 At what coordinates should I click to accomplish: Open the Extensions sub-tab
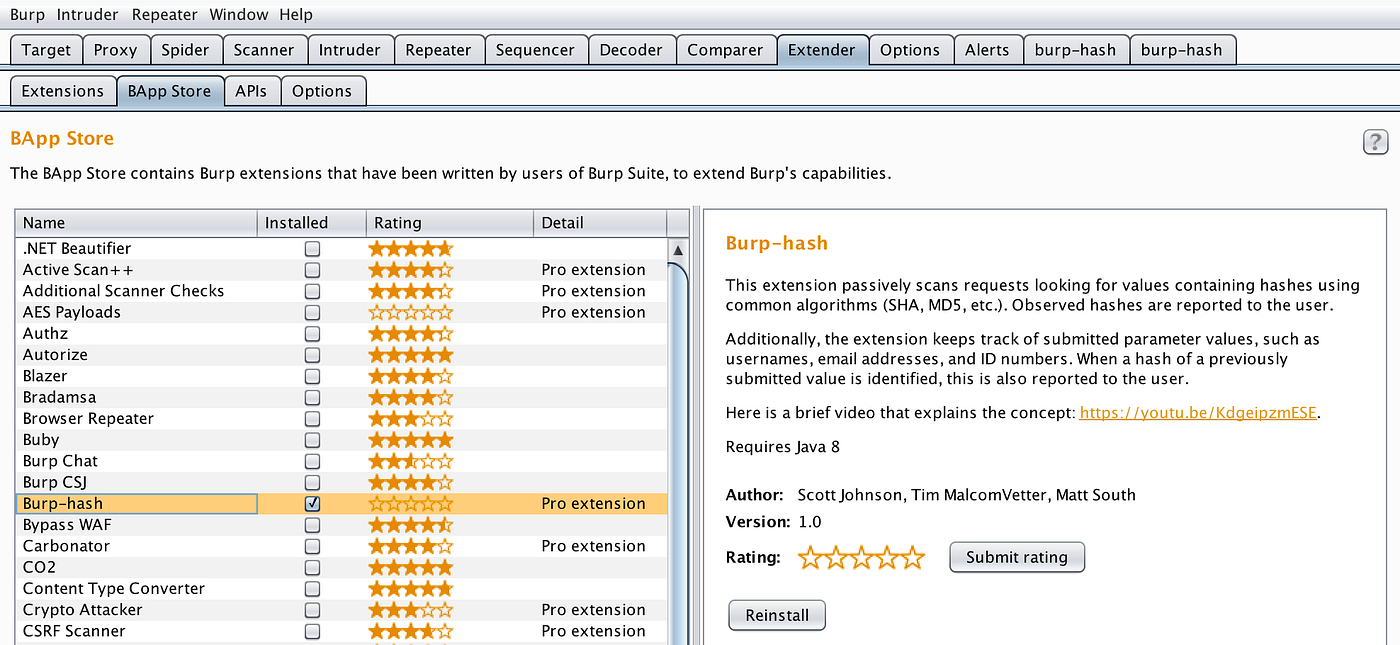[62, 91]
